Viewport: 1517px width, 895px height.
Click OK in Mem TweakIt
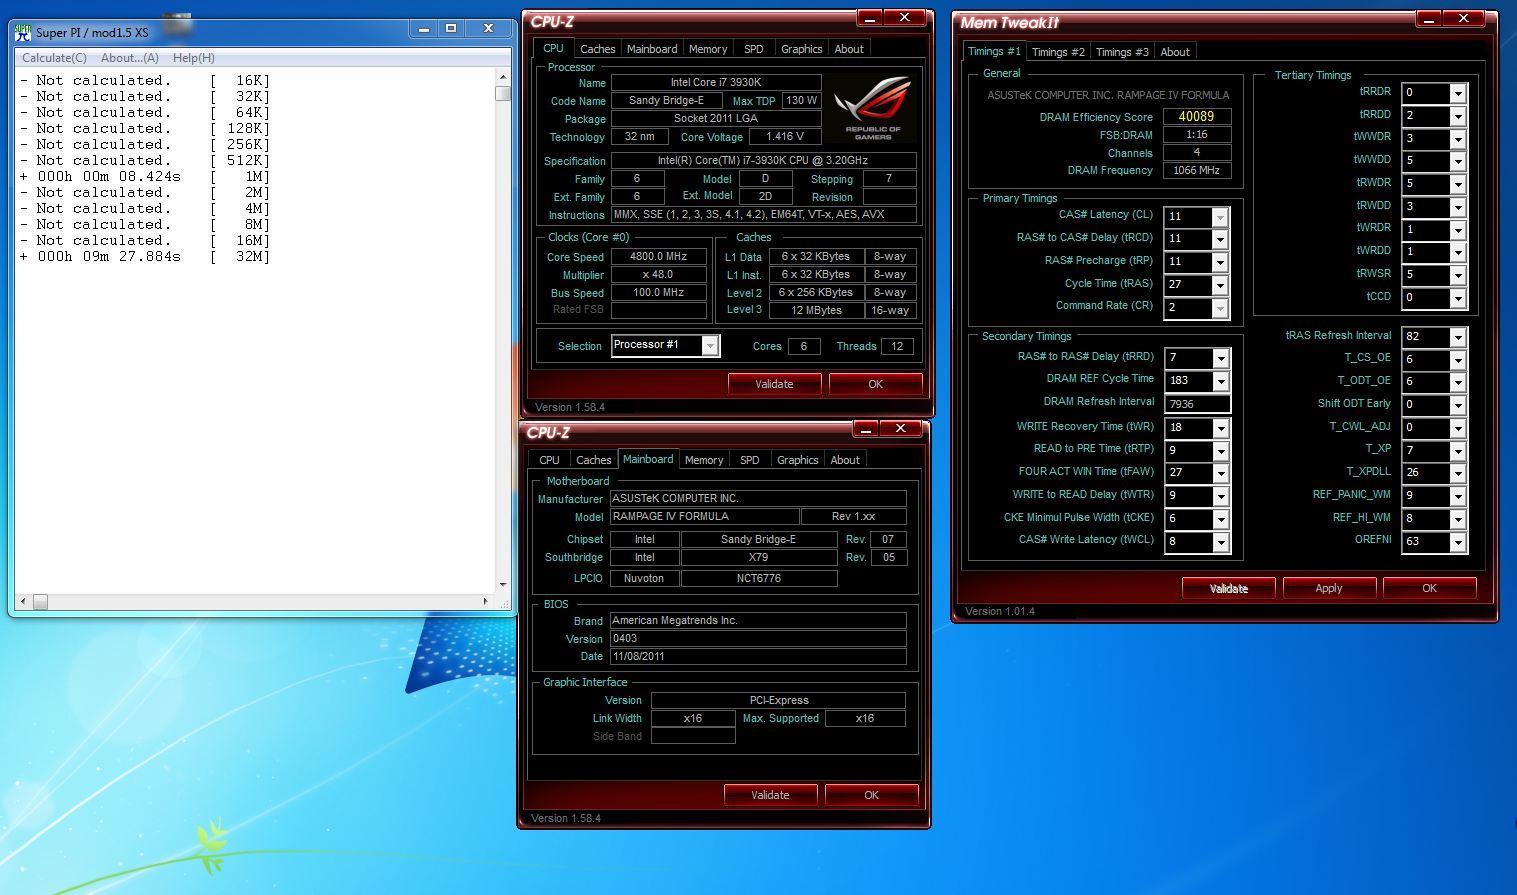point(1429,588)
